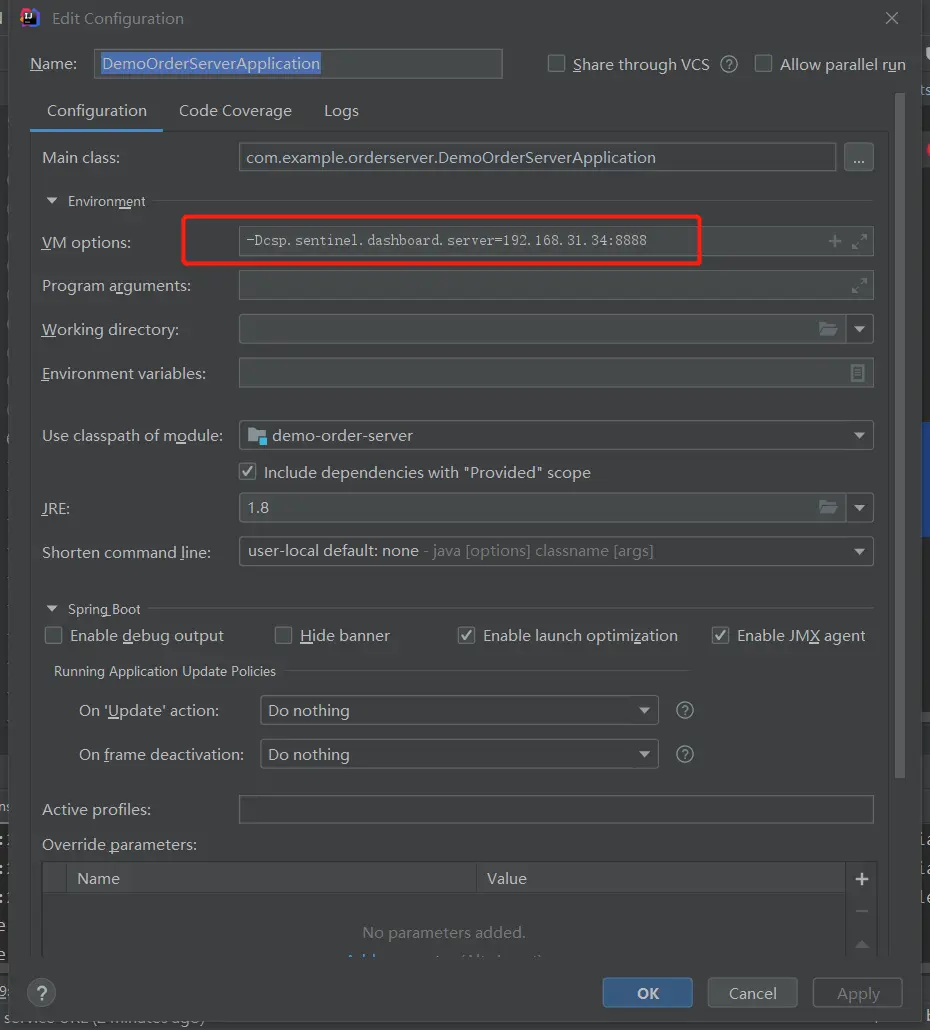Click the JRE folder browse icon
The image size is (930, 1030).
[828, 507]
